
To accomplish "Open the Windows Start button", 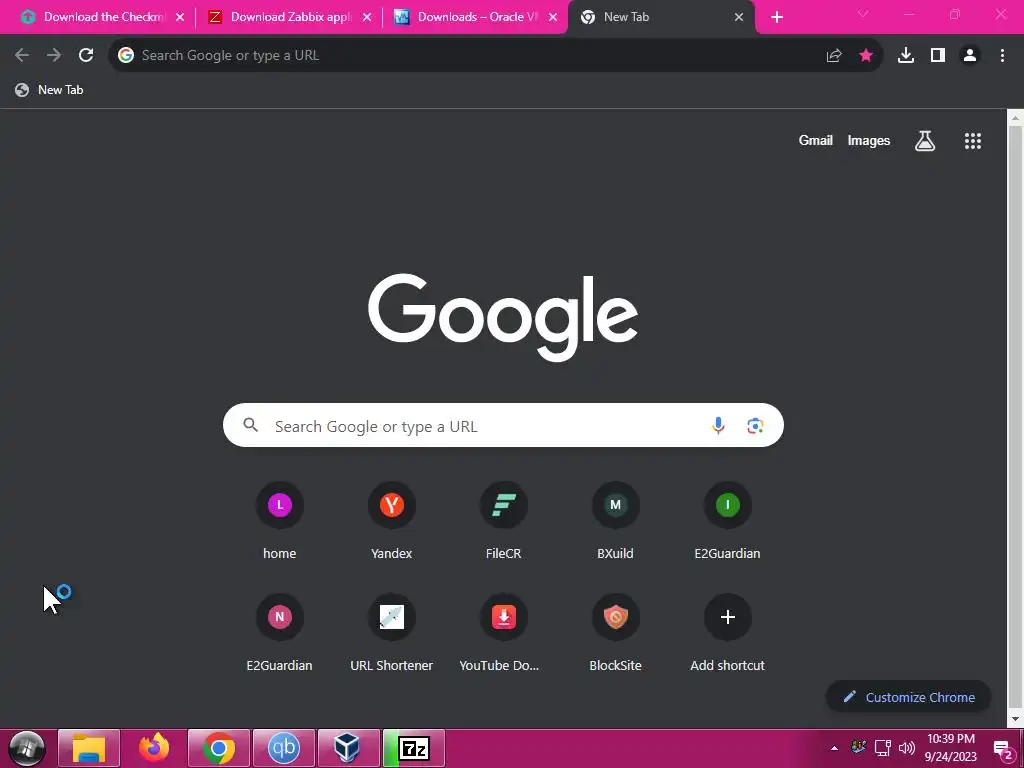I will tap(27, 748).
